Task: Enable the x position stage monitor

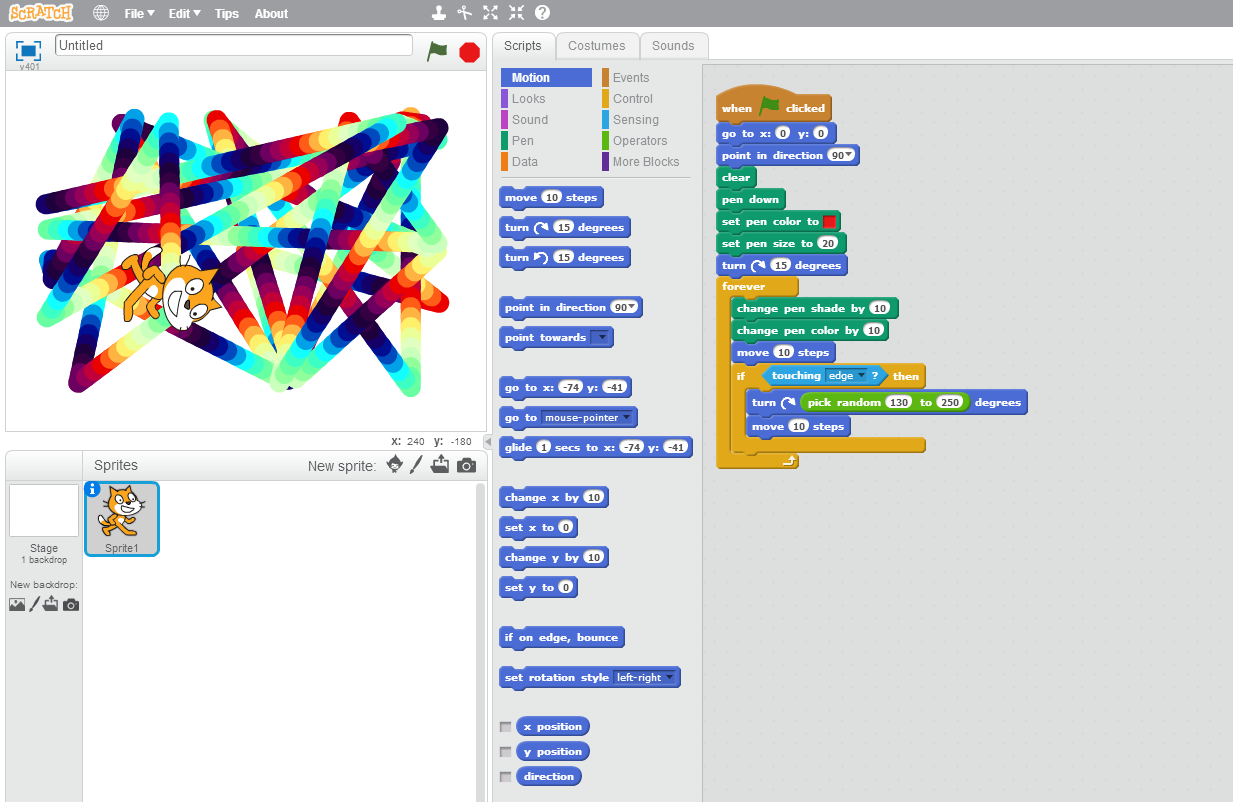Action: 506,727
